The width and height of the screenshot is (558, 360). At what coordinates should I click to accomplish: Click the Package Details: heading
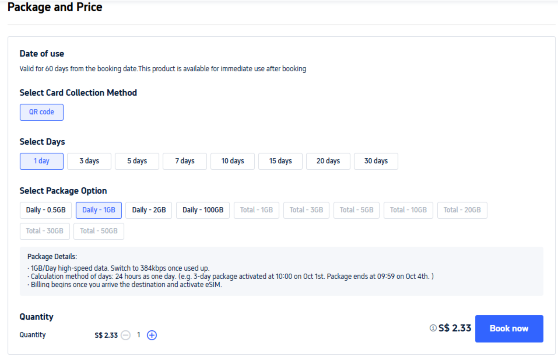click(52, 256)
